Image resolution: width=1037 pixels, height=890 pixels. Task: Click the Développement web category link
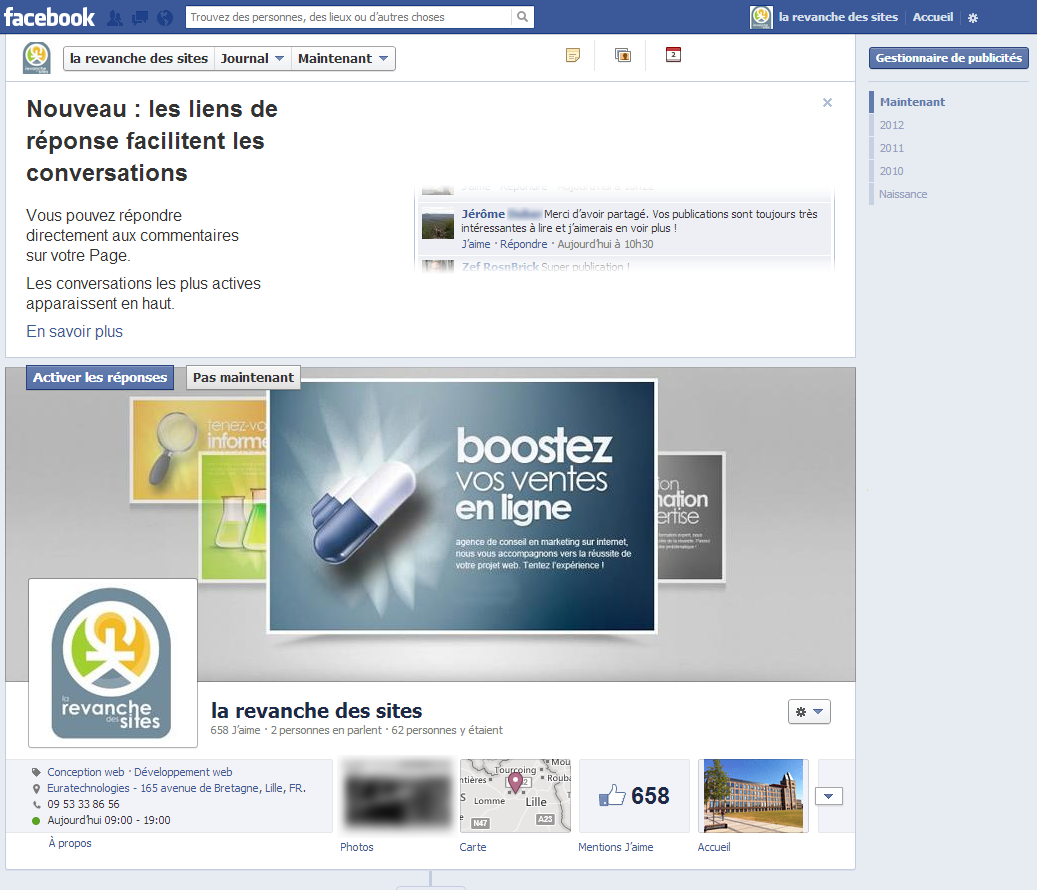click(183, 772)
